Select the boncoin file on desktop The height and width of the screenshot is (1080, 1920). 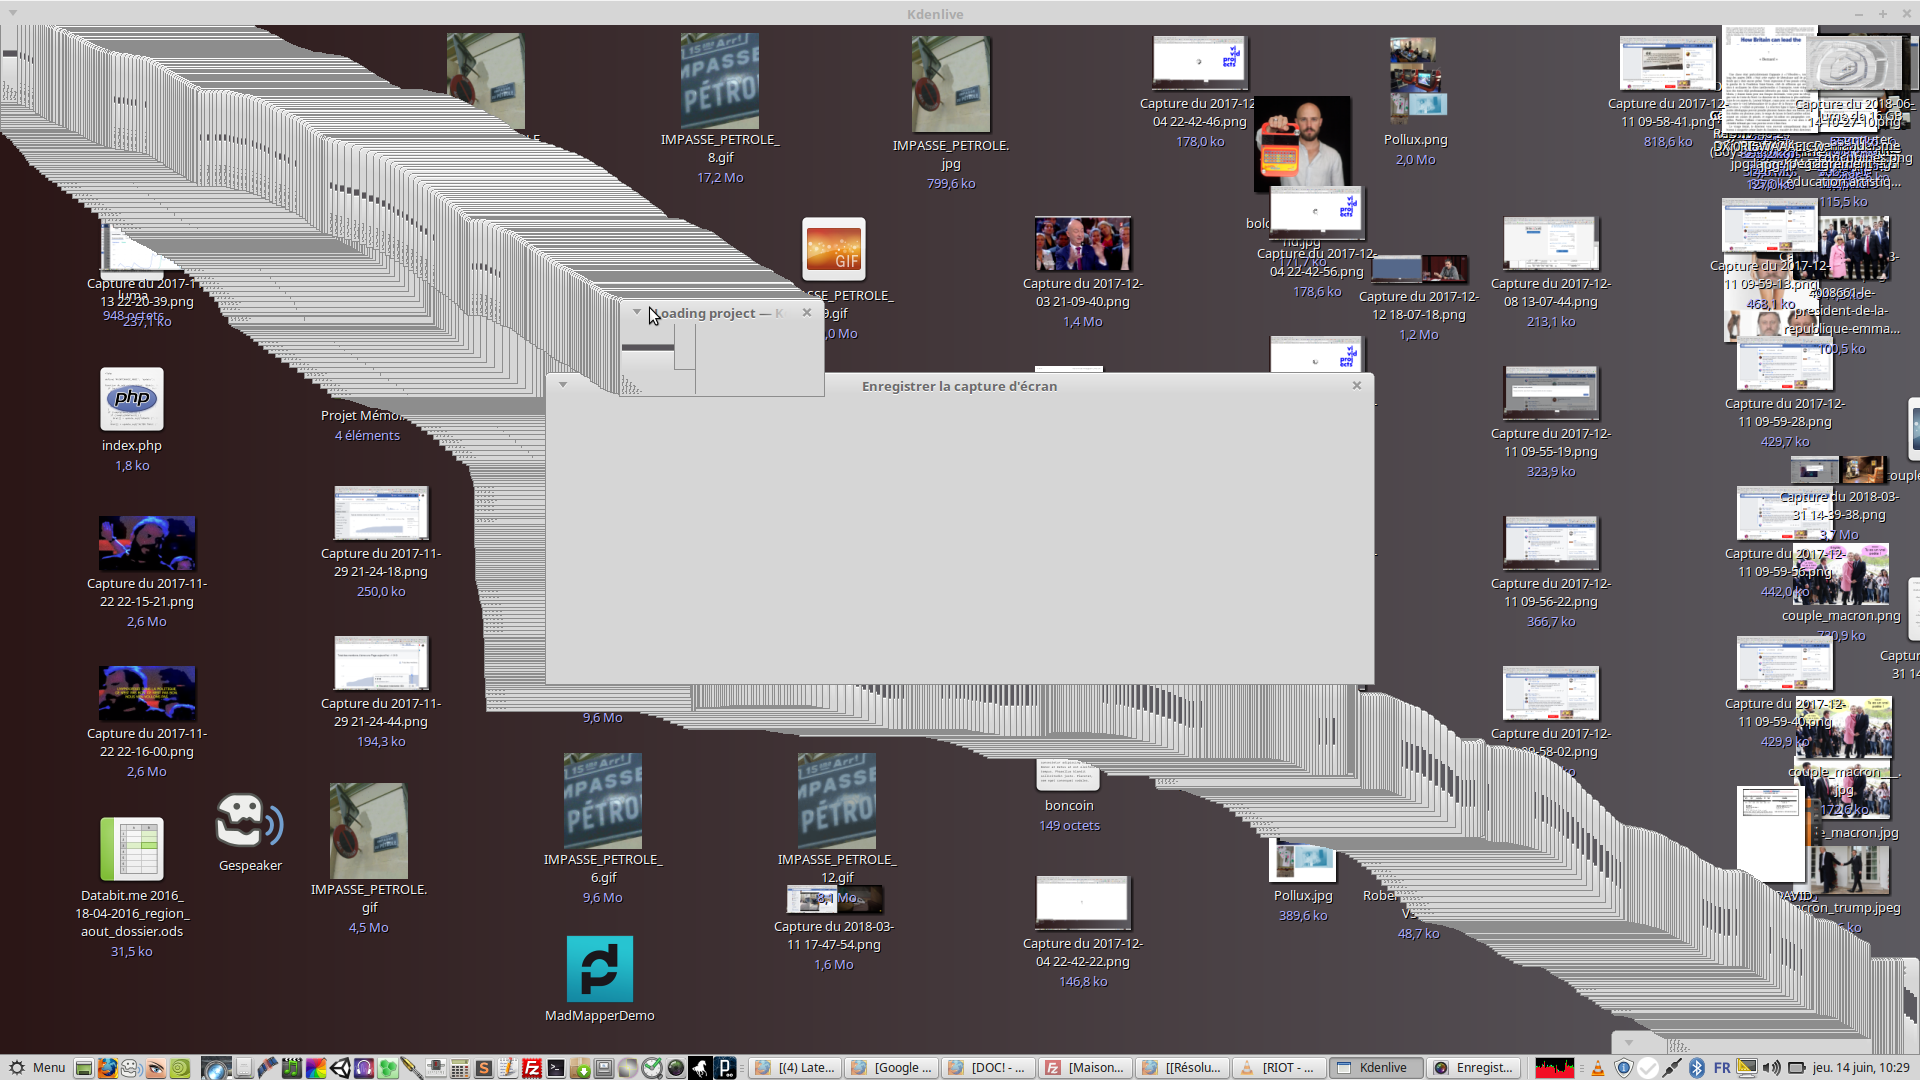pyautogui.click(x=1068, y=778)
